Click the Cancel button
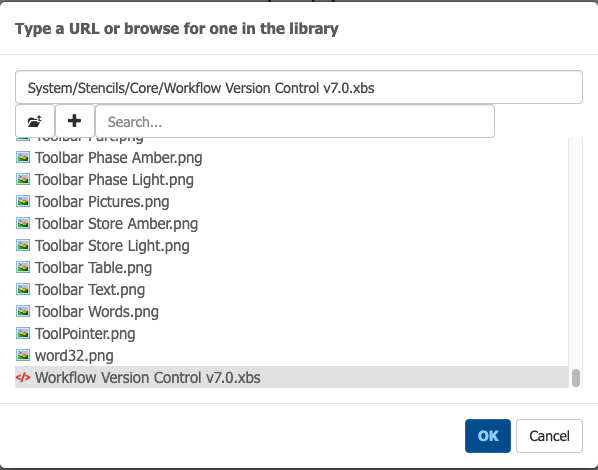The image size is (598, 470). 549,436
